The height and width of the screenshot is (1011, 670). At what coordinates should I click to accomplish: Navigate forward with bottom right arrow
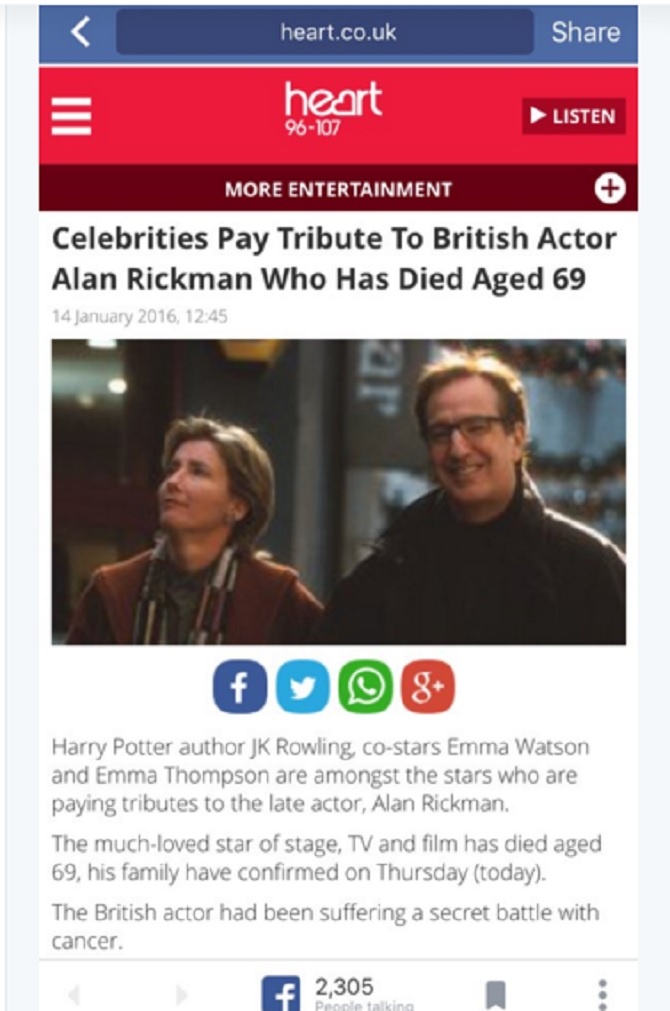pos(181,994)
